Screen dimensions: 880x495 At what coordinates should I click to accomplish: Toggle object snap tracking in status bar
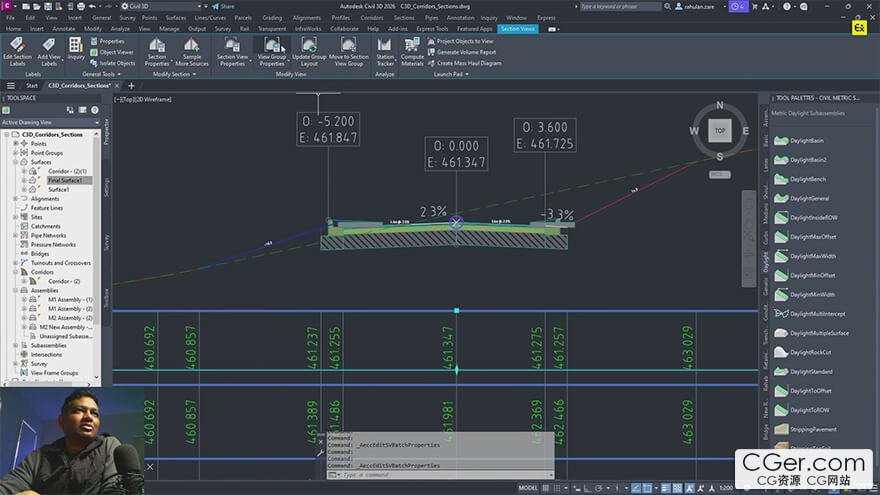636,488
